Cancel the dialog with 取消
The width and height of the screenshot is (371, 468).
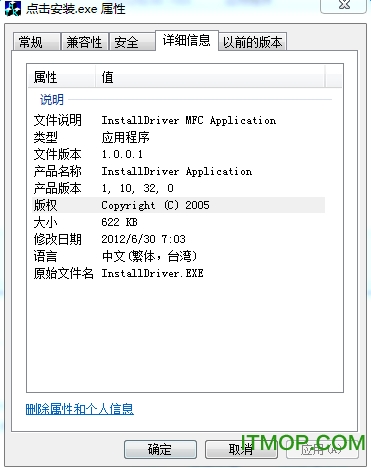pyautogui.click(x=241, y=449)
